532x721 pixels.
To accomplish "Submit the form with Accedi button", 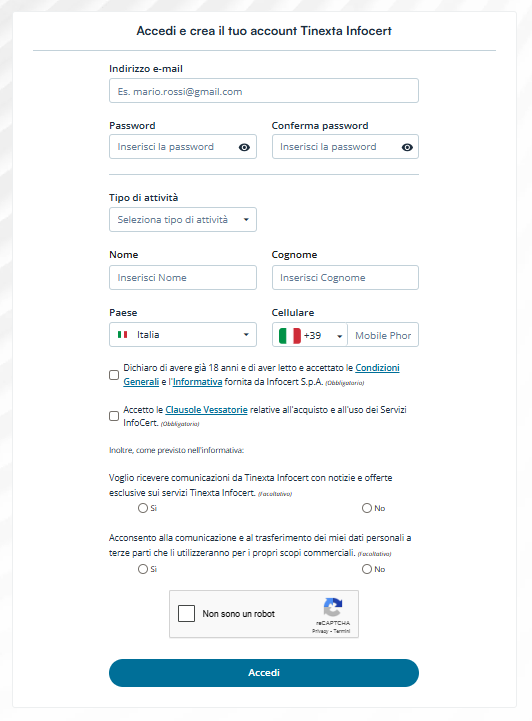I will 264,673.
